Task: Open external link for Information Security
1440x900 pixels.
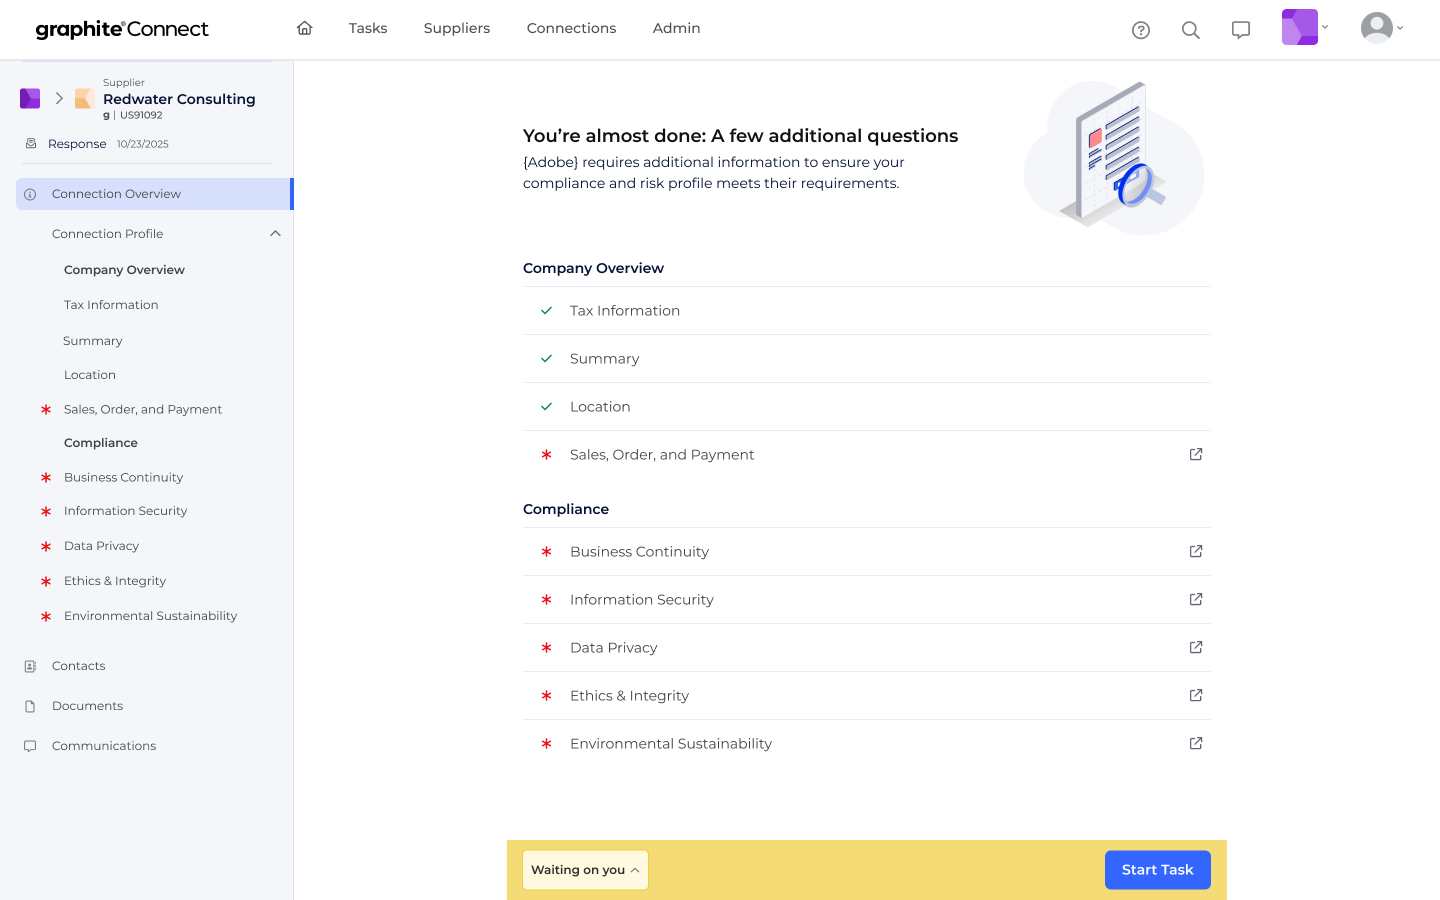Action: coord(1196,599)
